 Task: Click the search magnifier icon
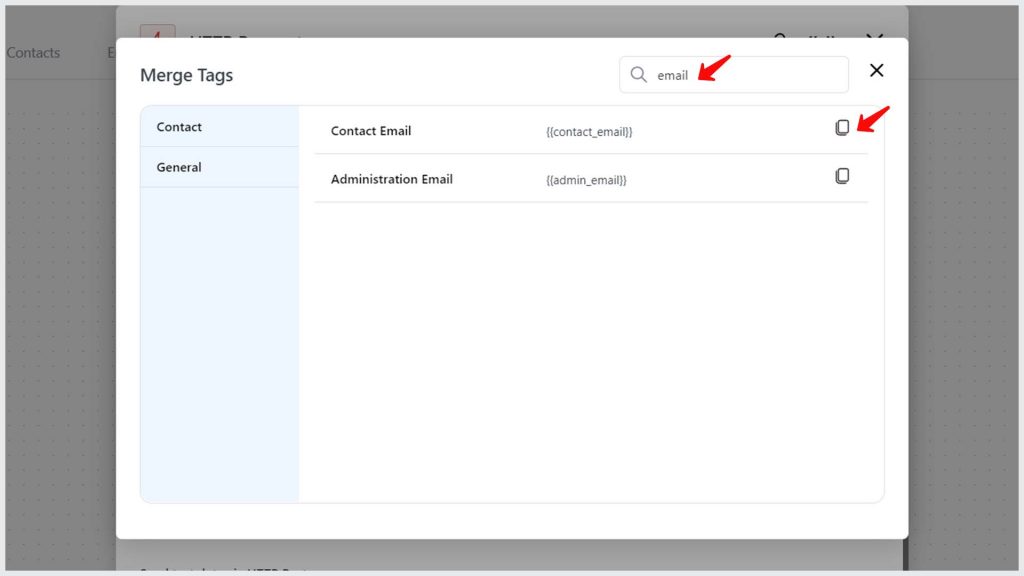pyautogui.click(x=639, y=75)
